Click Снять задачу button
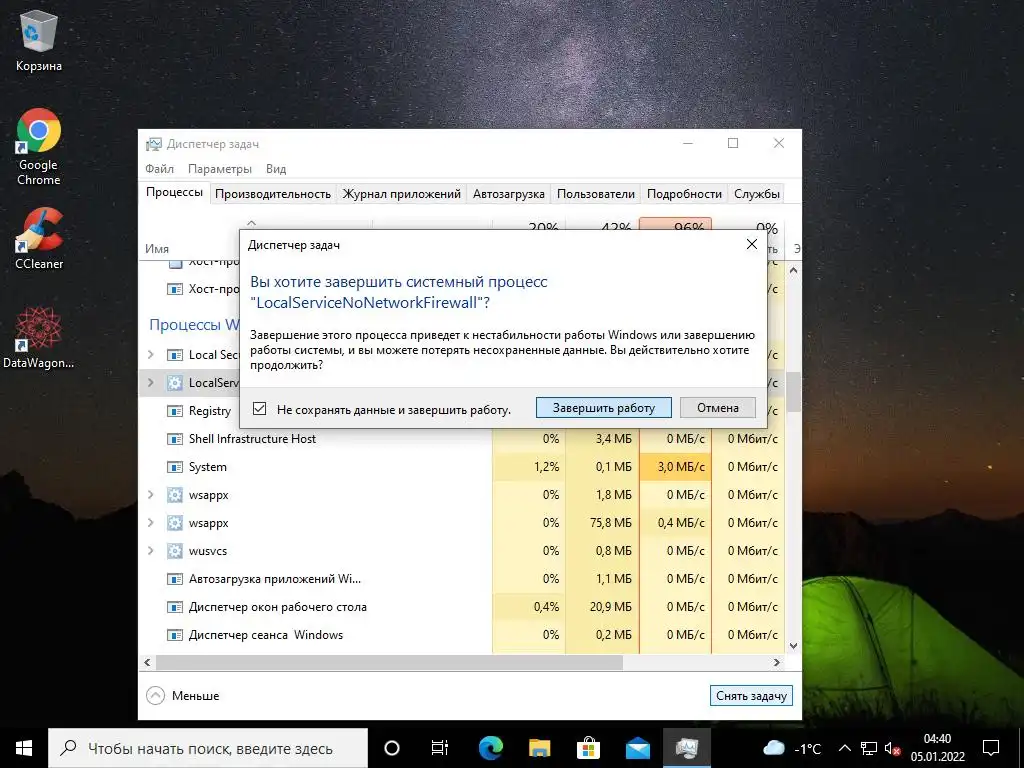This screenshot has width=1024, height=768. pos(751,696)
